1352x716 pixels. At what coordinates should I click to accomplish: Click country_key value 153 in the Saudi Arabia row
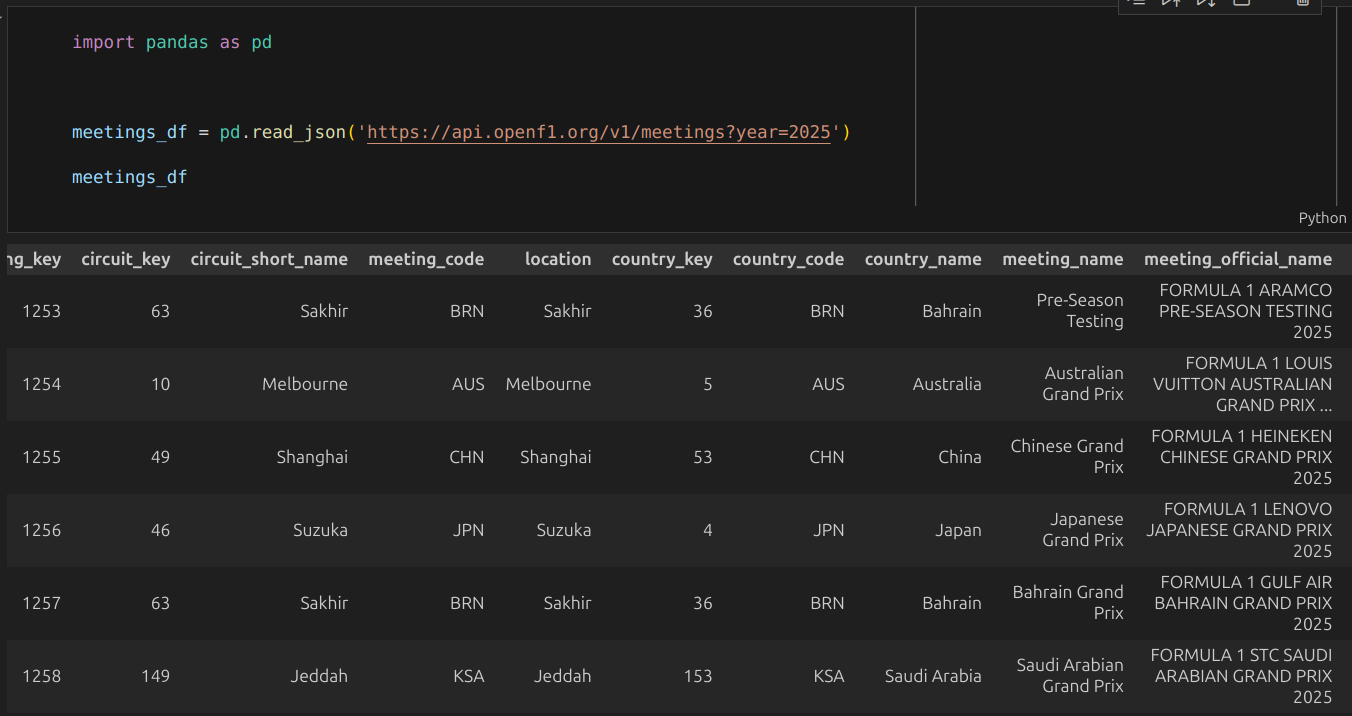click(698, 676)
